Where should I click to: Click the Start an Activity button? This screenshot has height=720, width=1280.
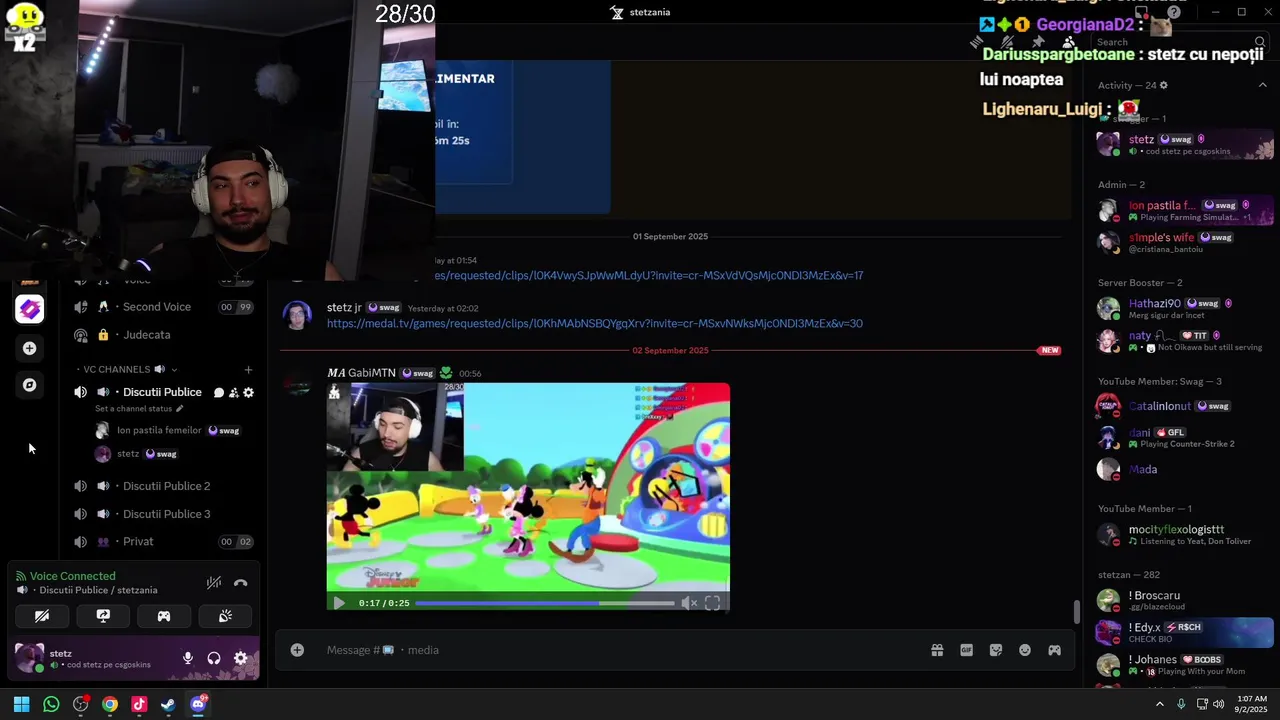164,616
